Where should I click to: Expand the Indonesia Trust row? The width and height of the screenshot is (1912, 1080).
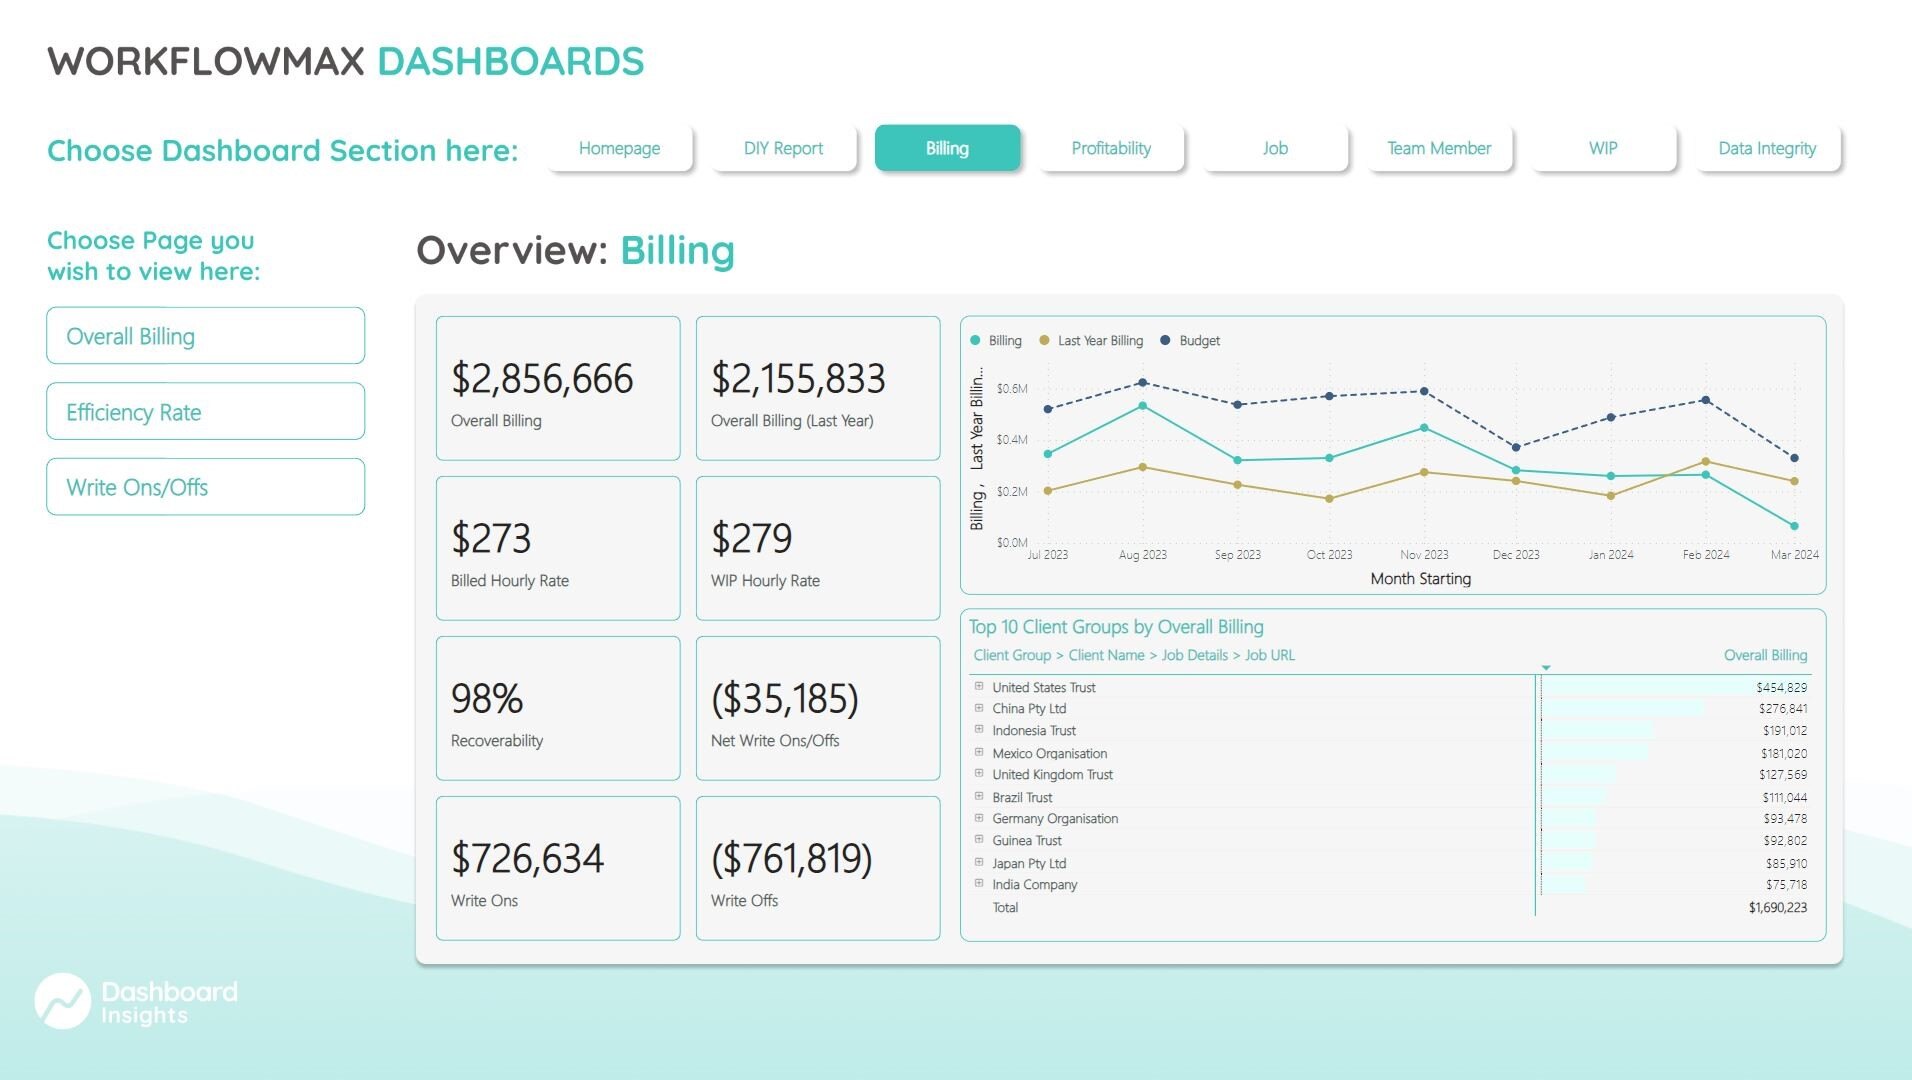pyautogui.click(x=979, y=730)
